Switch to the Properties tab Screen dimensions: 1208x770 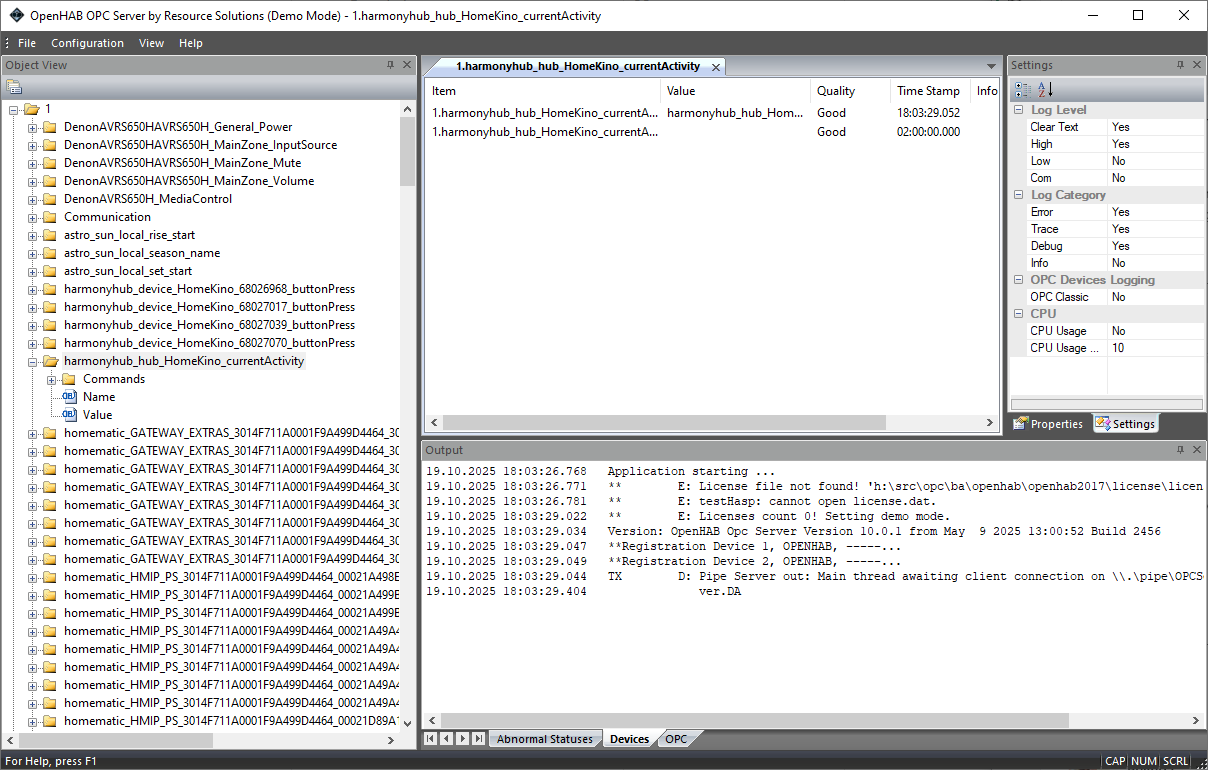1048,424
